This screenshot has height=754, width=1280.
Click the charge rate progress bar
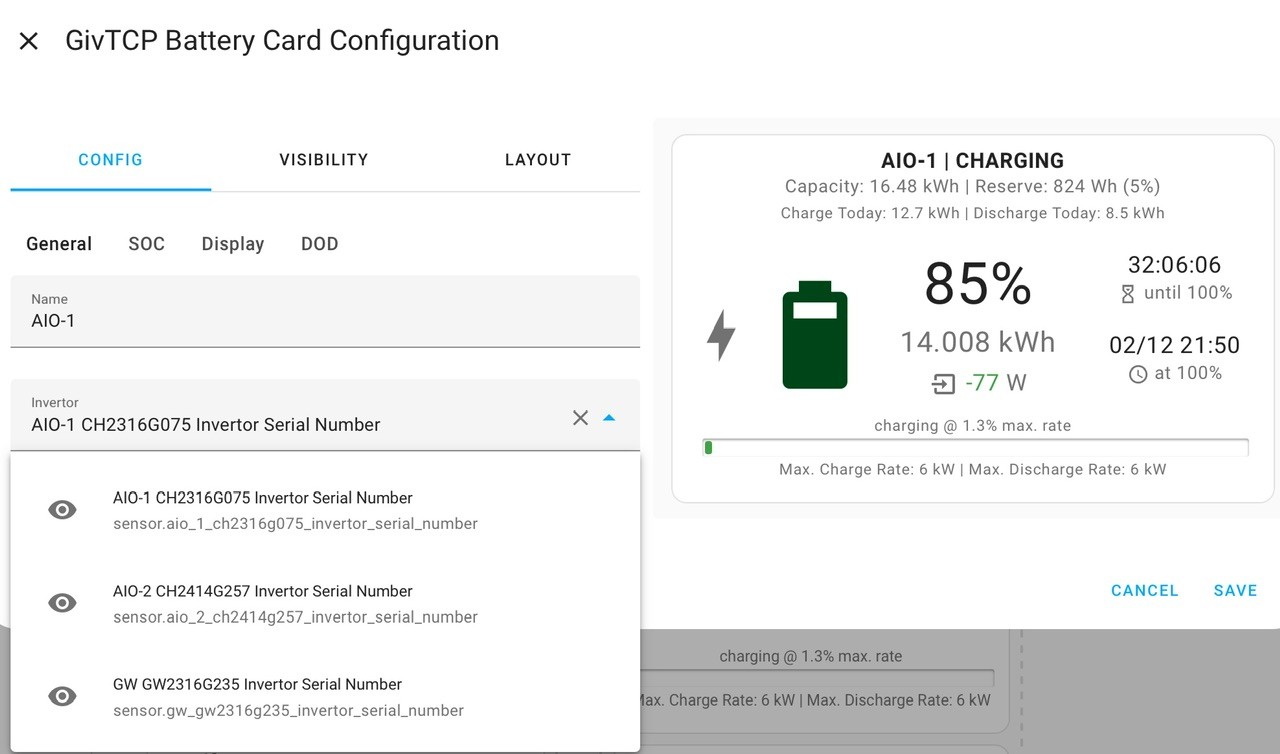(x=976, y=447)
